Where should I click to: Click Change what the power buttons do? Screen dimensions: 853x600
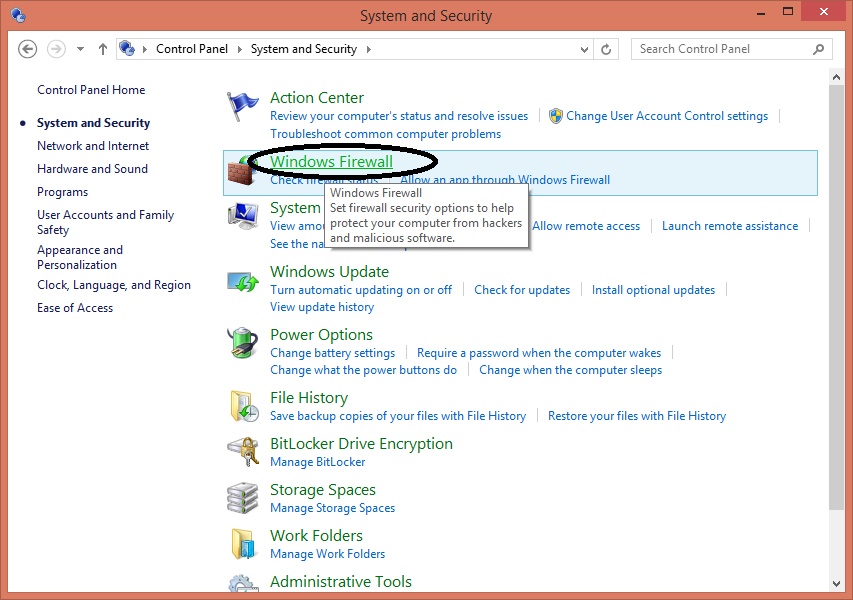point(363,370)
